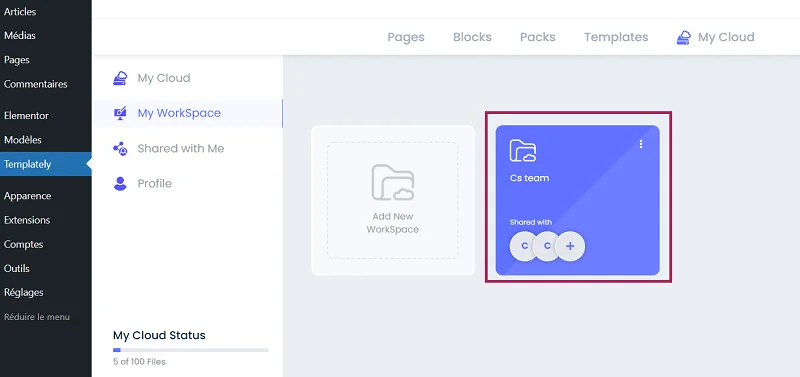This screenshot has width=800, height=377.
Task: Click the My Cloud icon in left panel
Action: (120, 78)
